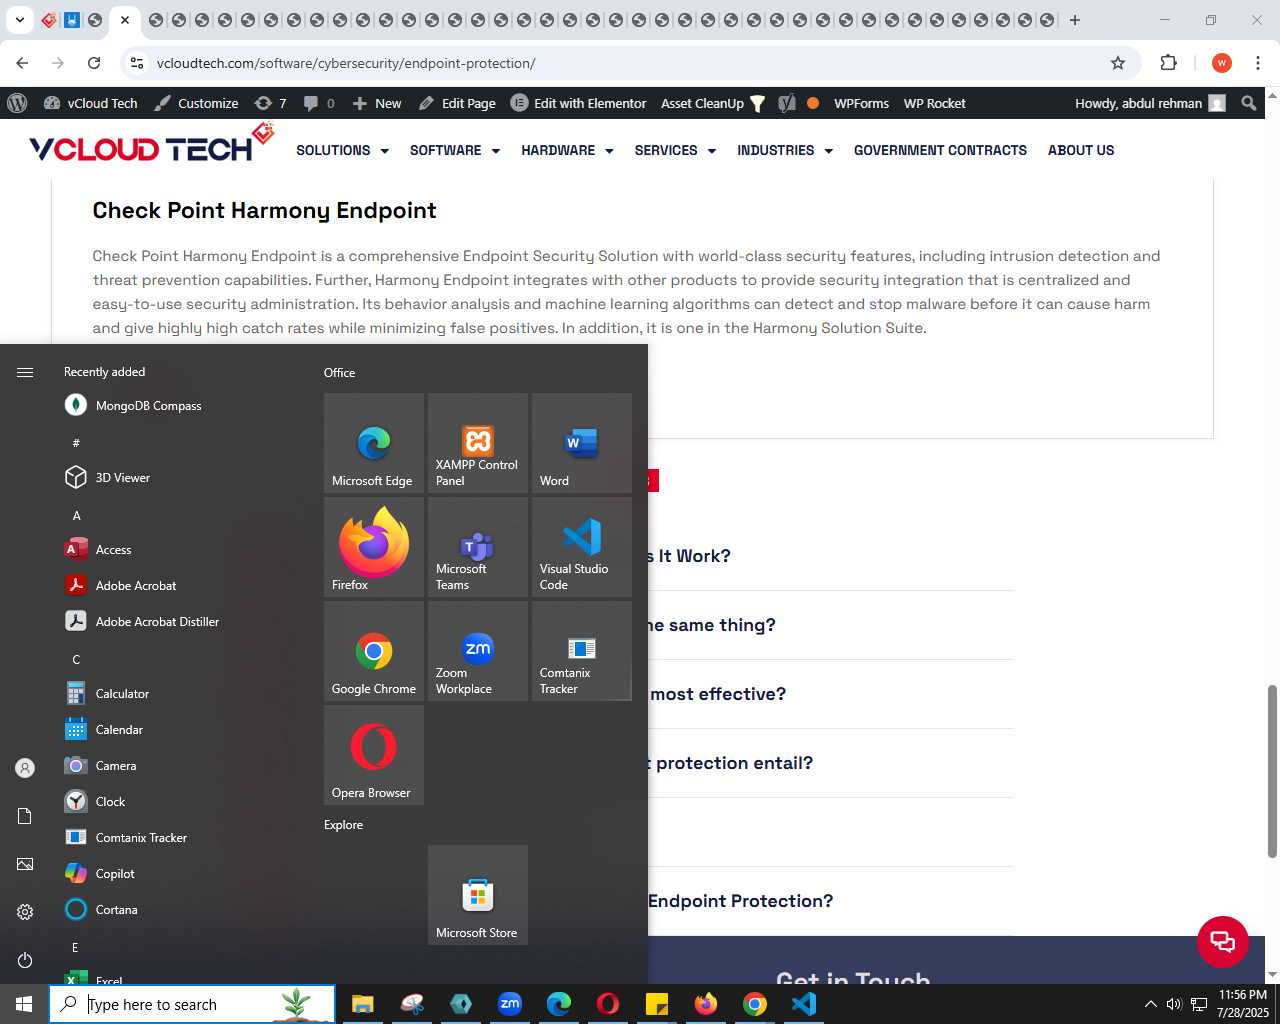Click user account icon in Start sidebar
The image size is (1280, 1024).
(25, 768)
